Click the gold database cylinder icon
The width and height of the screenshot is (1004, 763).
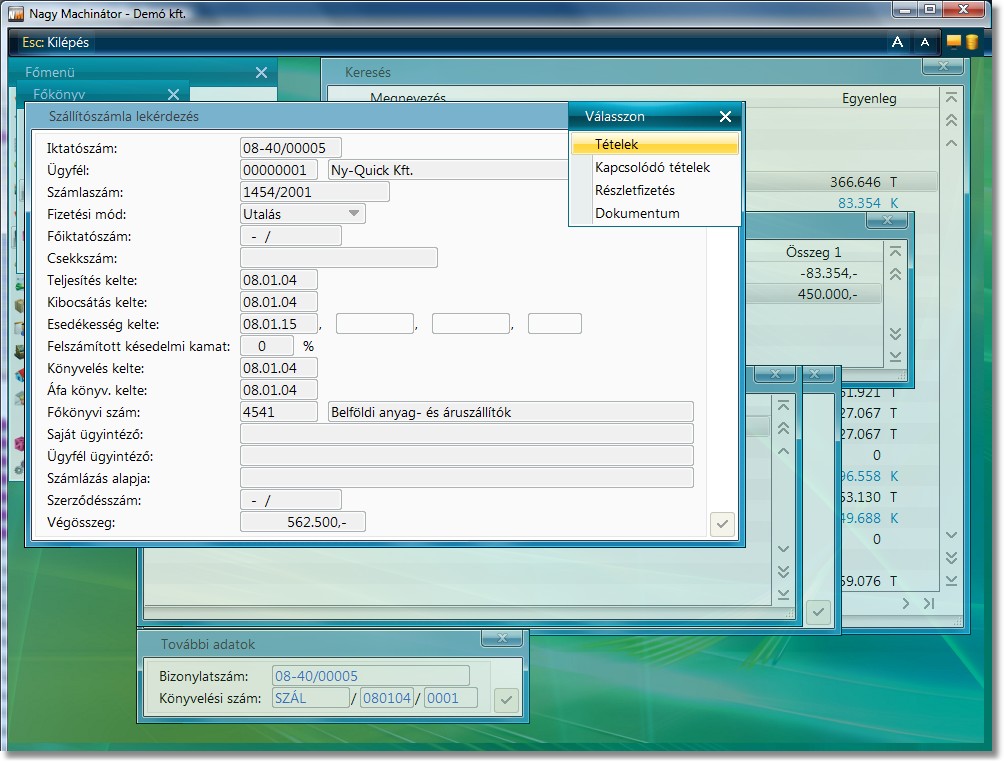(x=971, y=42)
